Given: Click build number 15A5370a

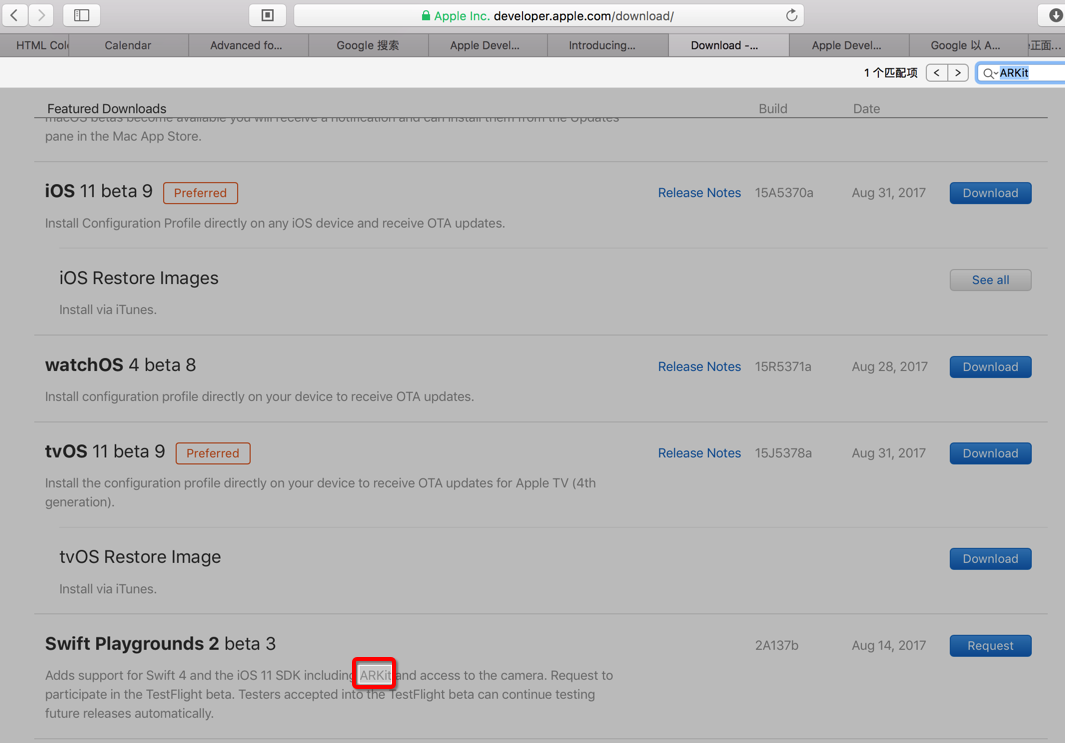Looking at the screenshot, I should click(784, 193).
